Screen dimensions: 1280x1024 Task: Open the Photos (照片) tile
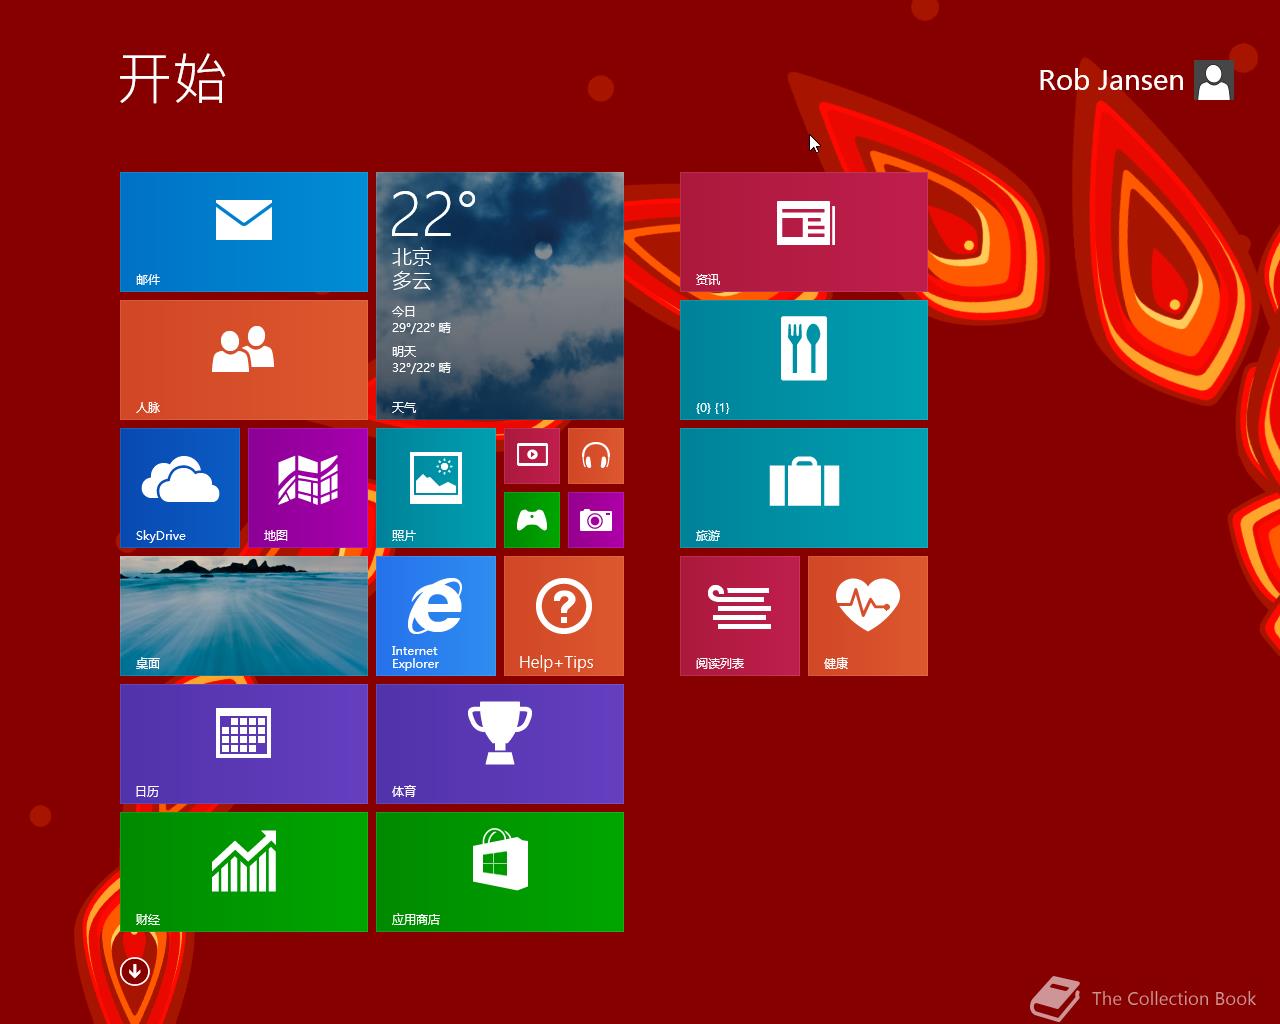pyautogui.click(x=436, y=488)
